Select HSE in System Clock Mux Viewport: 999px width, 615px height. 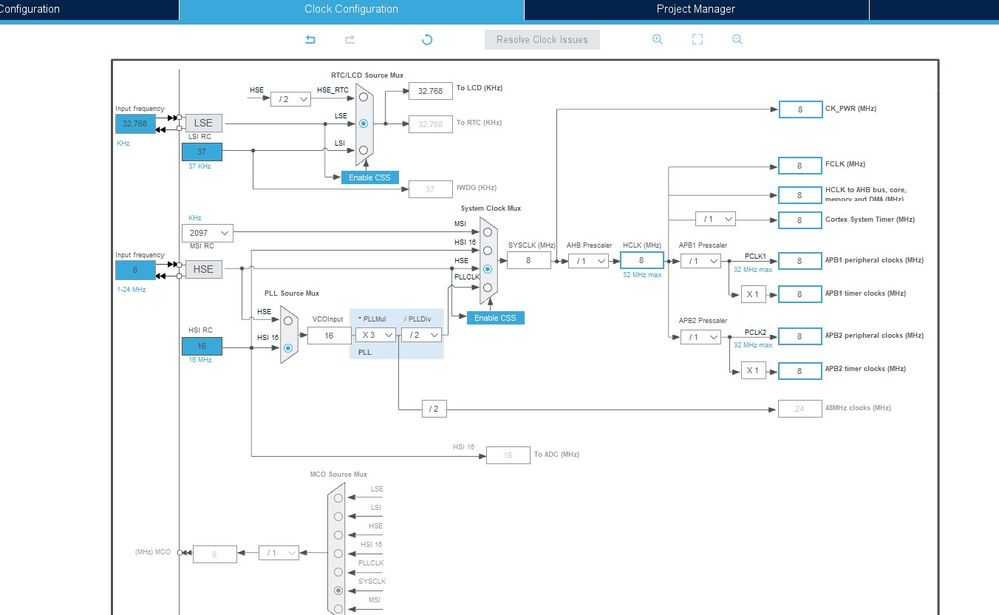[x=487, y=269]
